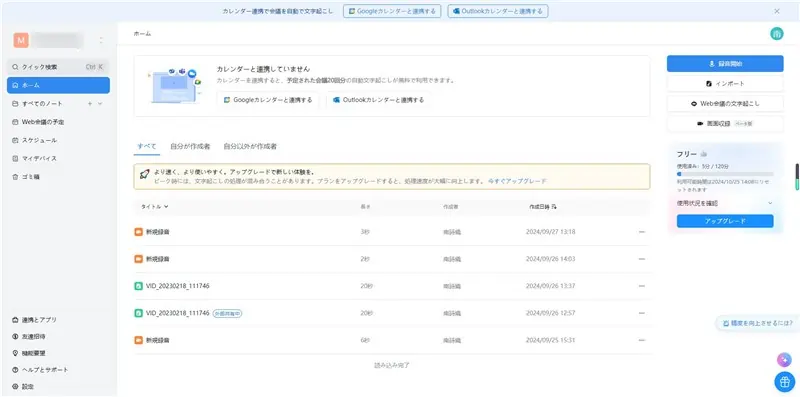Open the more menu for the 2024/09/27 13:18 row
This screenshot has width=800, height=397.
pyautogui.click(x=642, y=232)
